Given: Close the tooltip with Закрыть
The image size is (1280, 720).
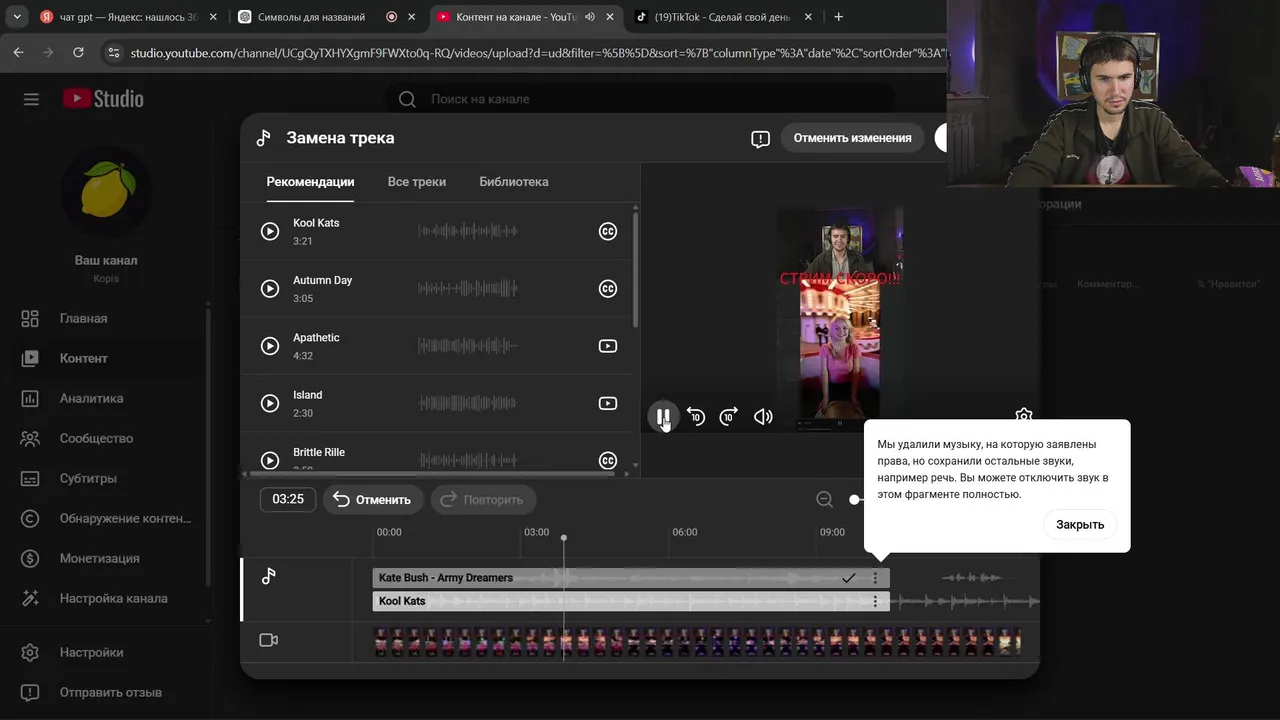Looking at the screenshot, I should [1080, 524].
